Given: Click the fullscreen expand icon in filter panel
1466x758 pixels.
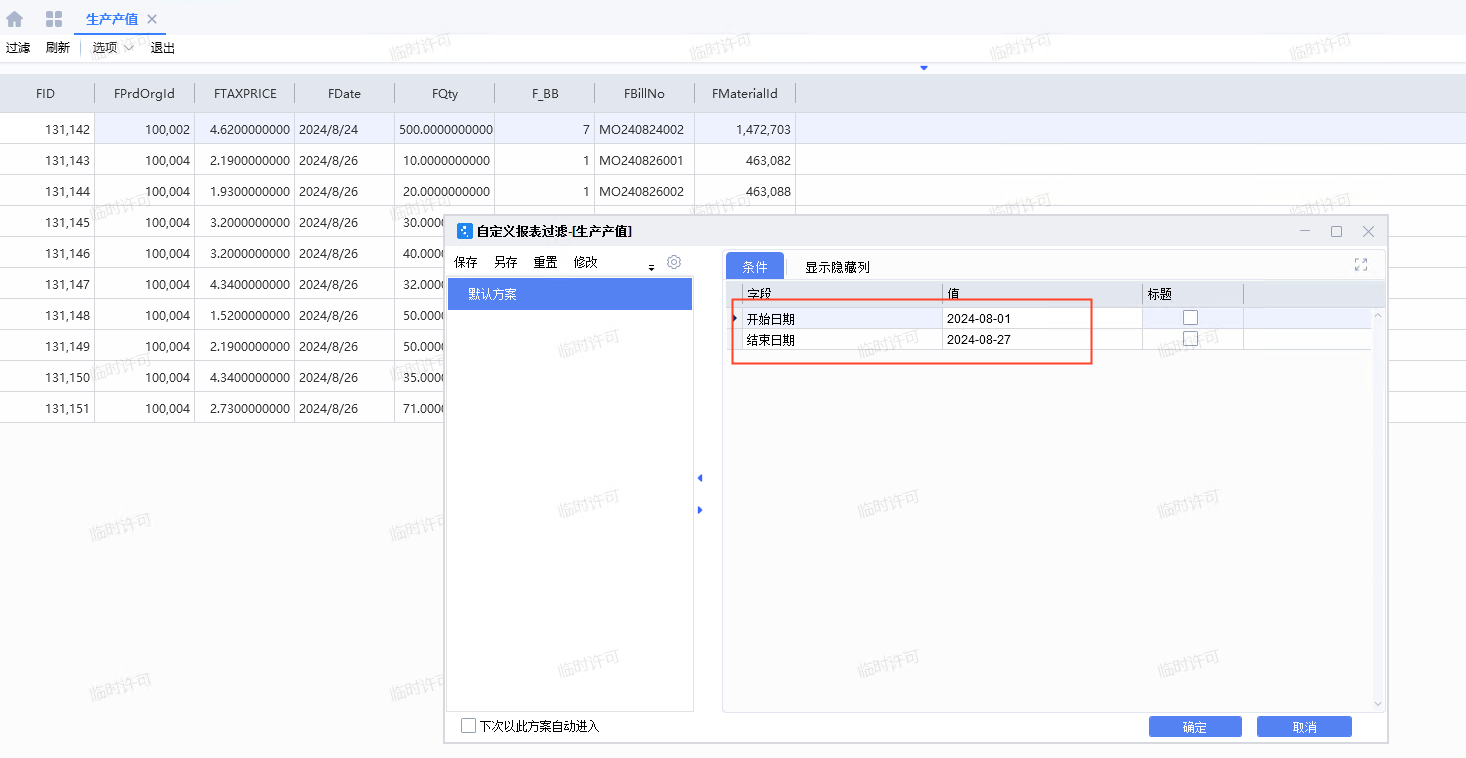Looking at the screenshot, I should click(x=1360, y=265).
